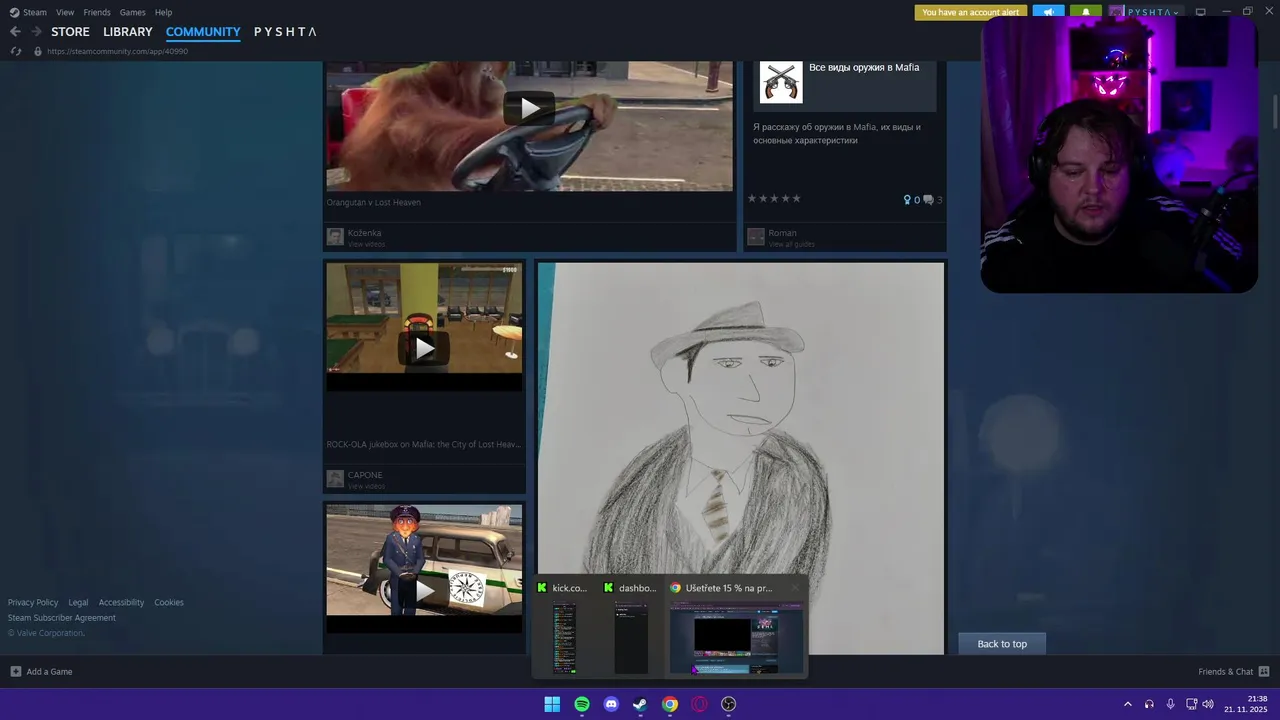This screenshot has height=720, width=1280.
Task: Open announcements megaphone icon
Action: (1048, 12)
